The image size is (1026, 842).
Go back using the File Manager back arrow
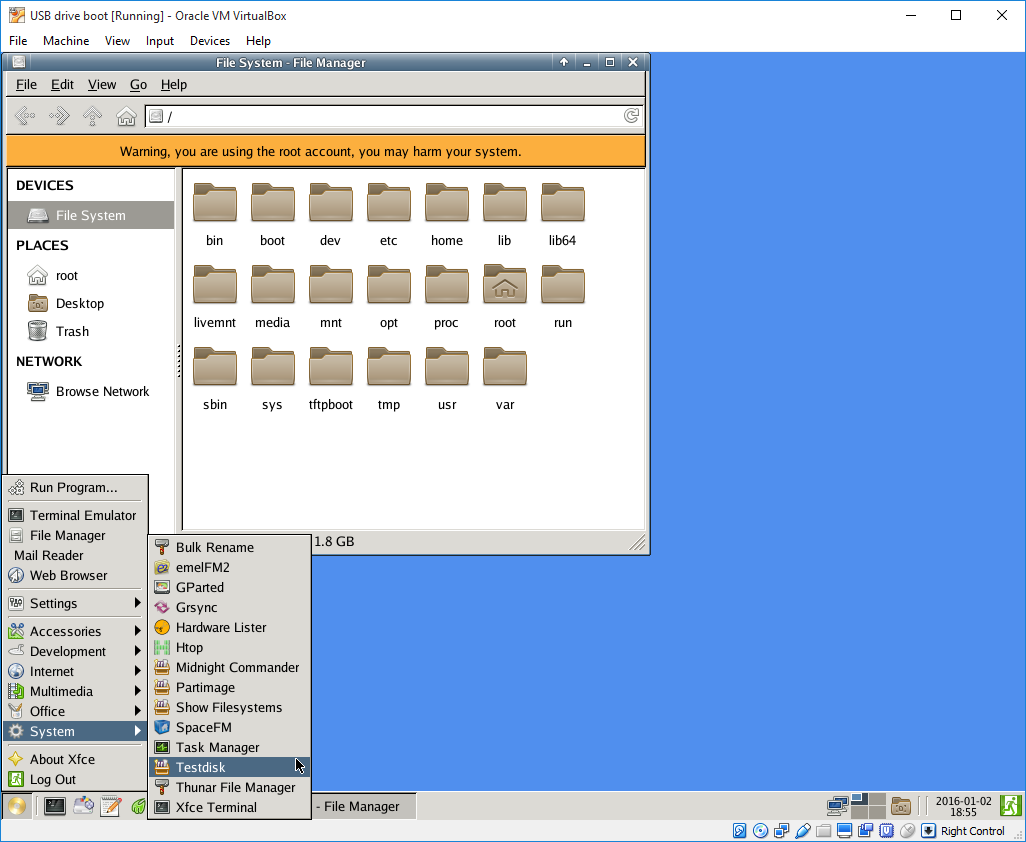[25, 116]
